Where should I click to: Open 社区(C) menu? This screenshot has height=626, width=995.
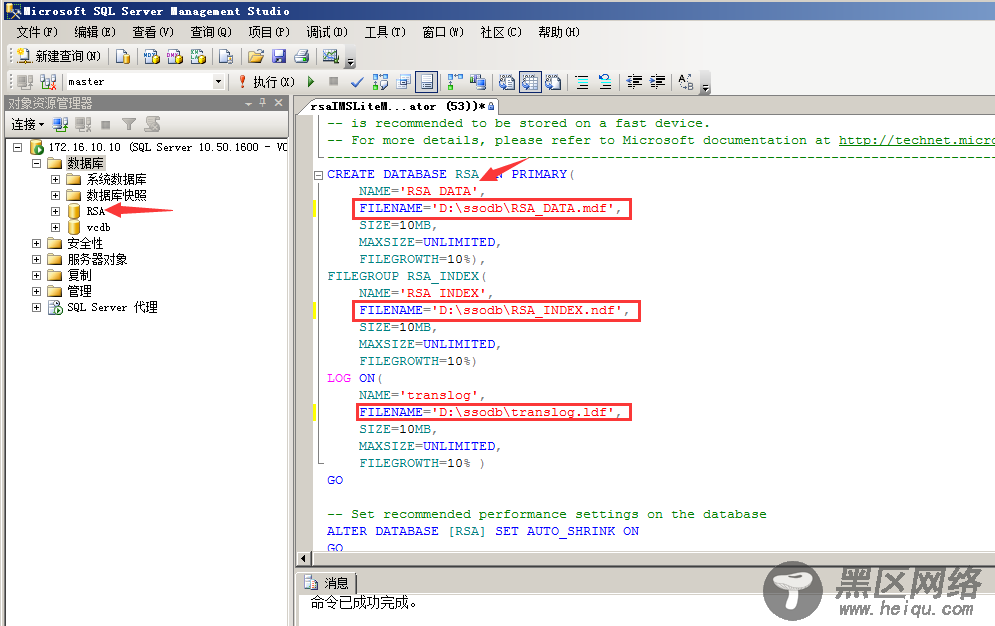click(501, 32)
